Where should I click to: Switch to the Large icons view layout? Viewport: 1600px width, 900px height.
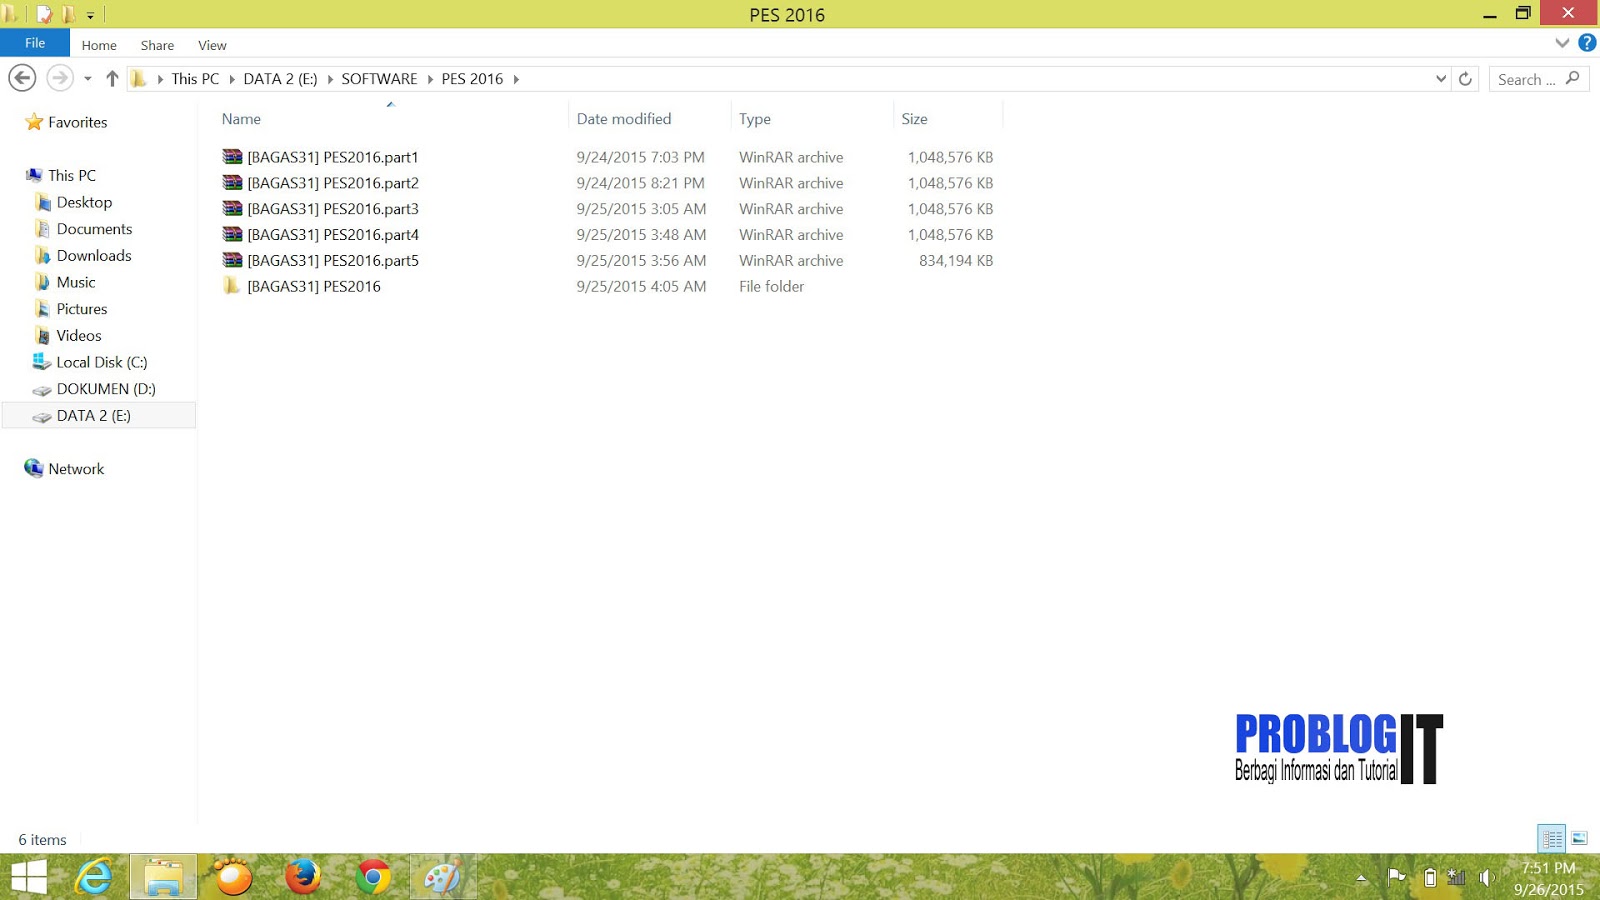coord(1580,838)
